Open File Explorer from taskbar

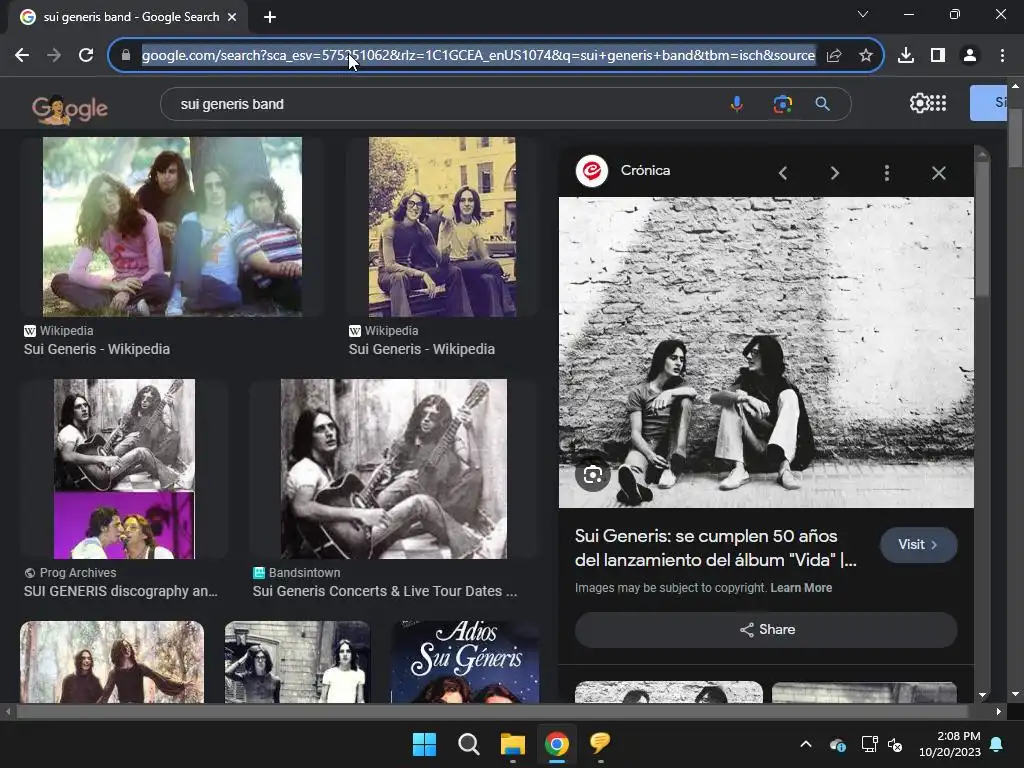pyautogui.click(x=513, y=744)
